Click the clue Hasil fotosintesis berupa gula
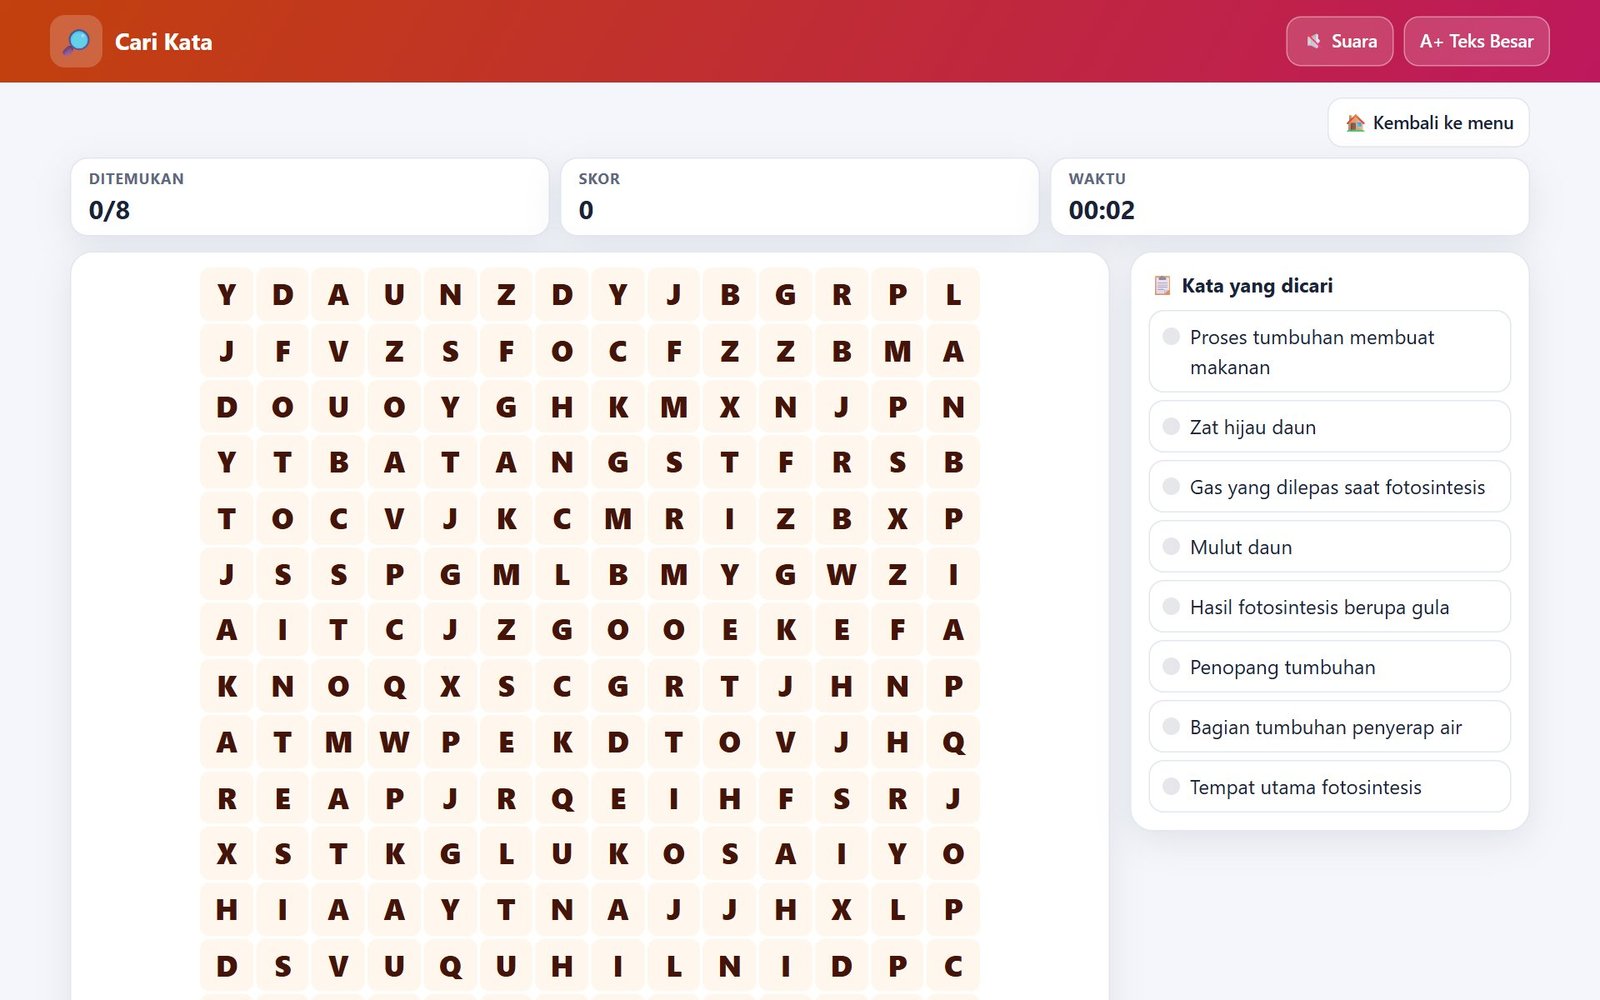The image size is (1600, 1000). click(x=1329, y=606)
